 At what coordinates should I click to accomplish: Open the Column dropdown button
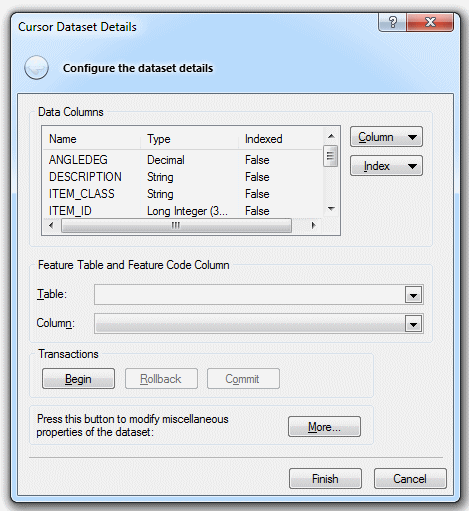tap(386, 137)
